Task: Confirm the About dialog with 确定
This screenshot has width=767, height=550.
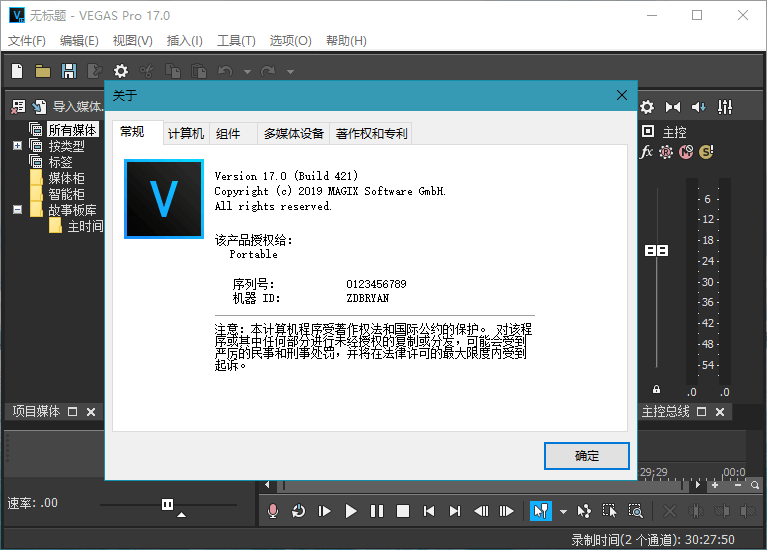Action: coord(587,456)
